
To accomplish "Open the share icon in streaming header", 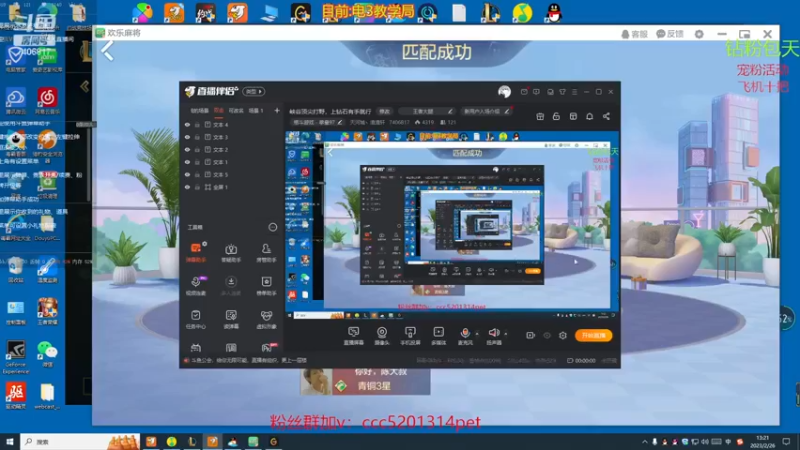I will click(606, 116).
